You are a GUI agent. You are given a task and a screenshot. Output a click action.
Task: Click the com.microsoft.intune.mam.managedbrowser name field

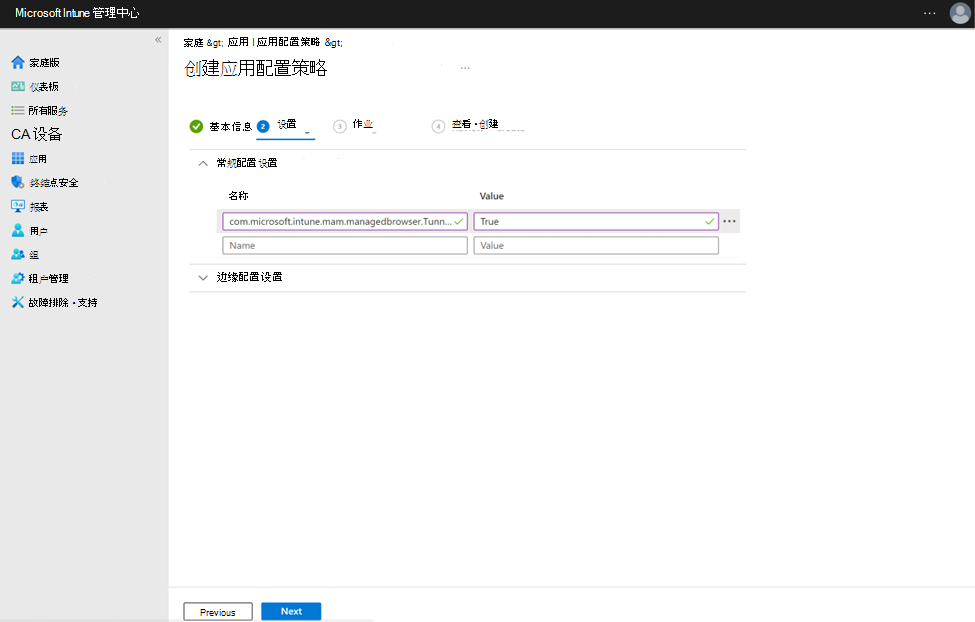345,221
